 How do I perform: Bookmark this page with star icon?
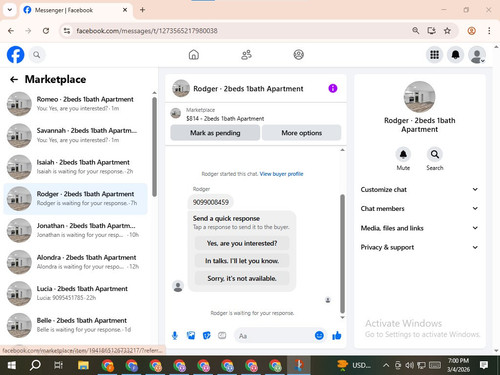(447, 31)
